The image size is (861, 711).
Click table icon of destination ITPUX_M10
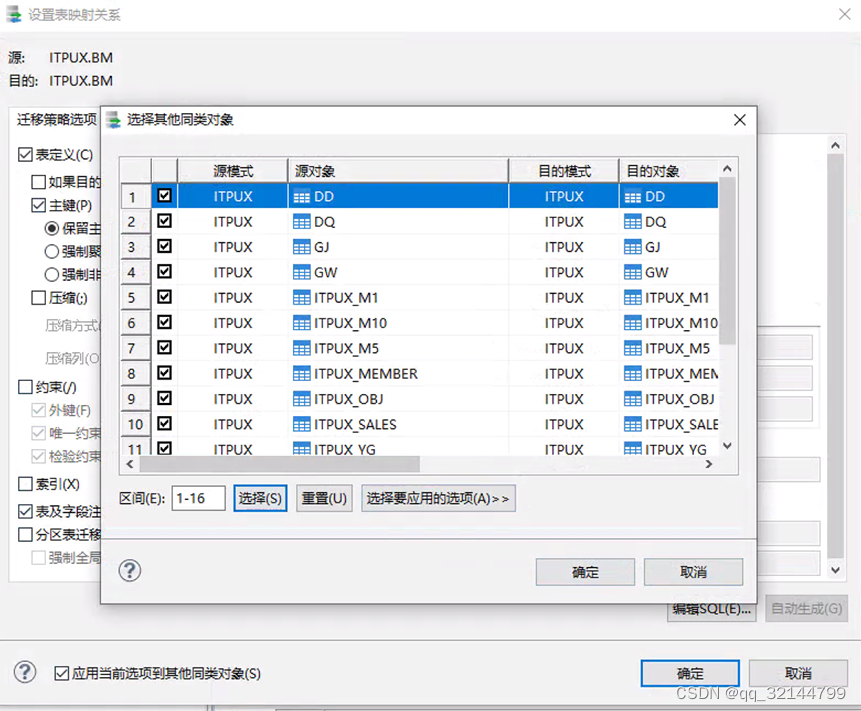[x=633, y=323]
